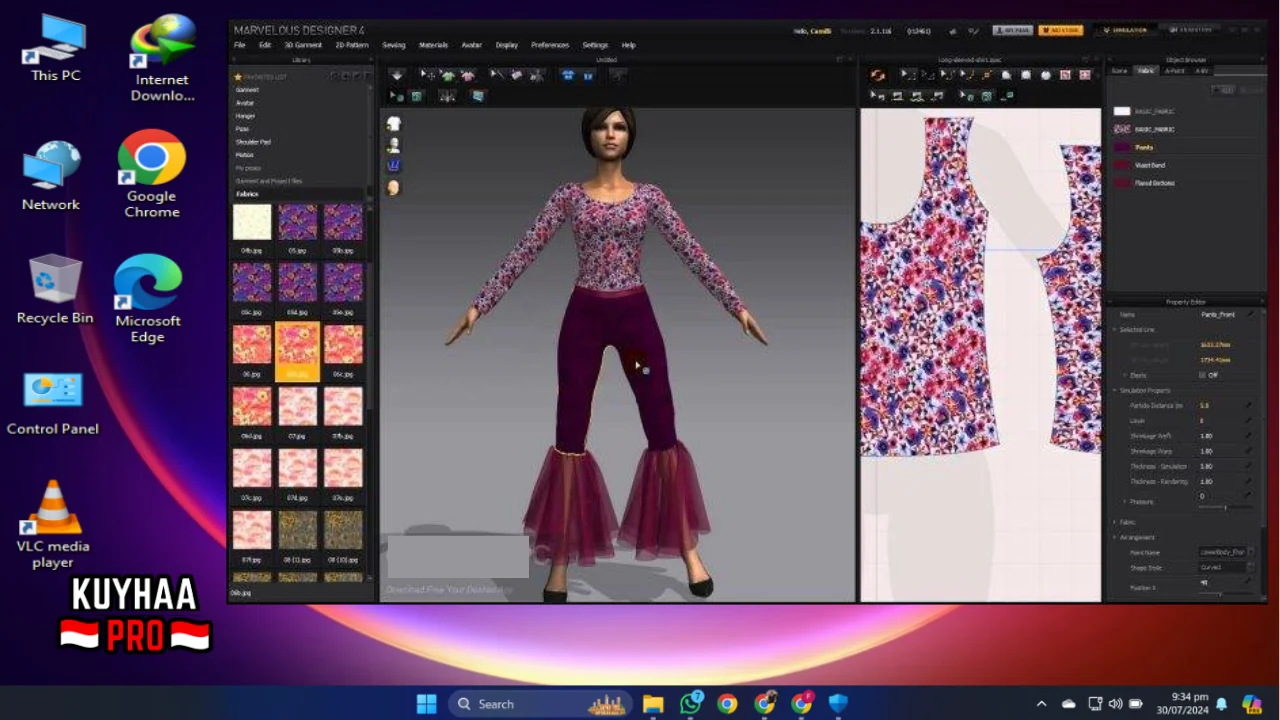Screen dimensions: 1280x720
Task: Click the avatar display icon in 3D view
Action: 394,145
